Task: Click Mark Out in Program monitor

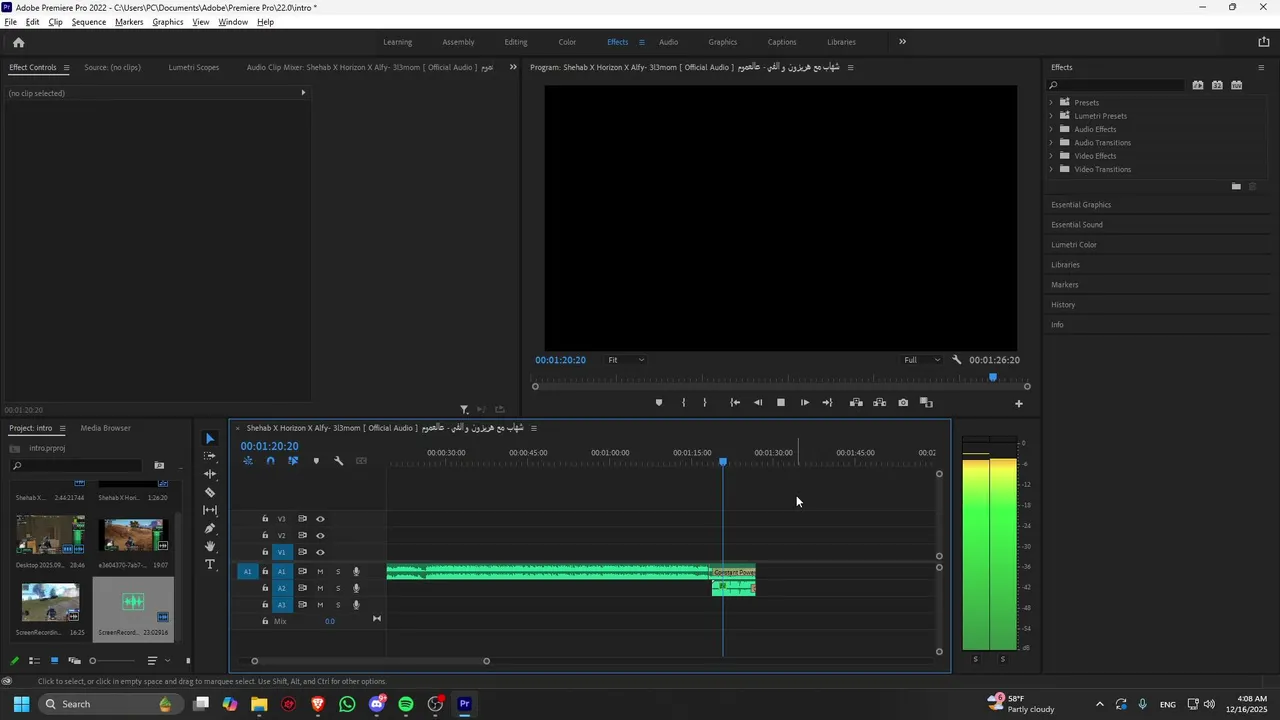Action: click(x=705, y=403)
